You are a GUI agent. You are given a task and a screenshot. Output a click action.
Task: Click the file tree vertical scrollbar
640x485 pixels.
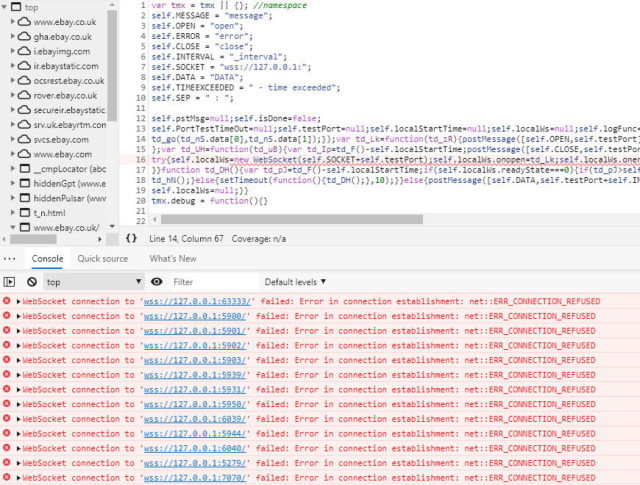112,65
